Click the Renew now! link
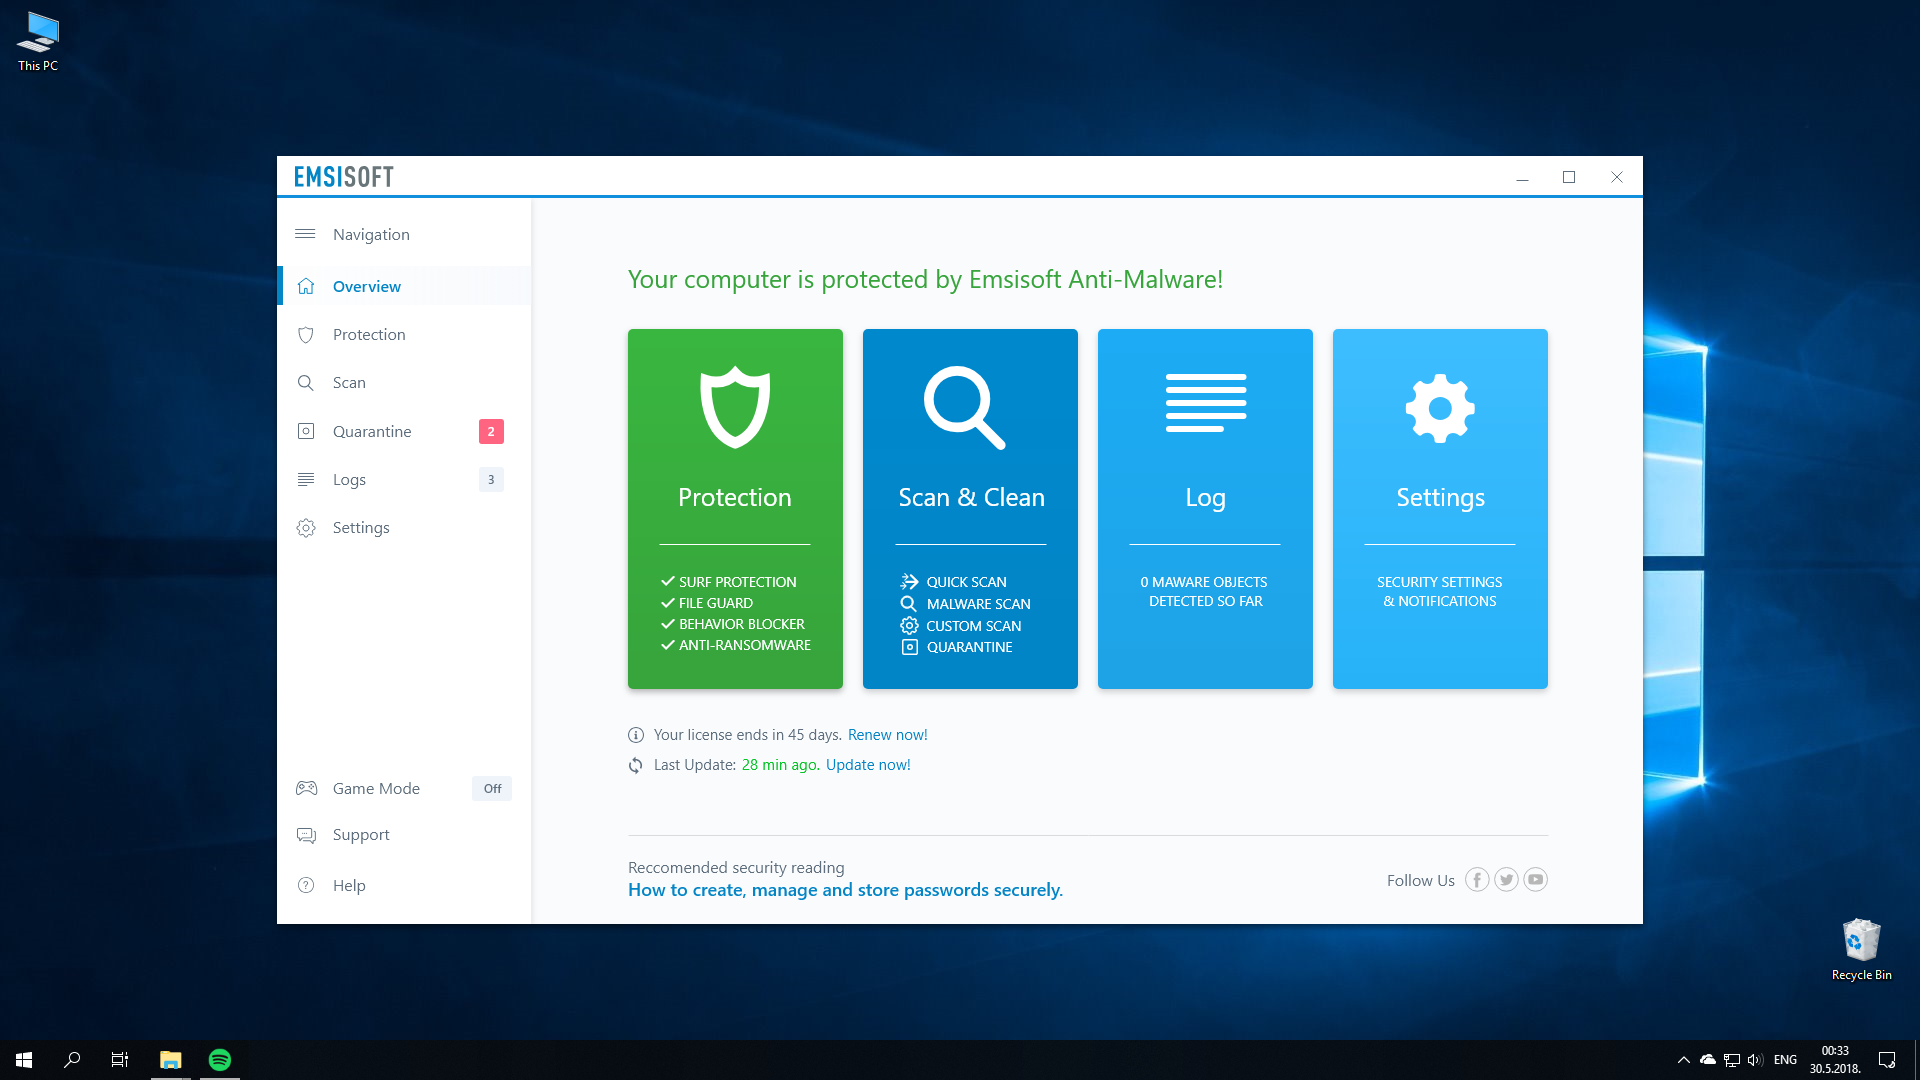The image size is (1920, 1080). click(x=888, y=735)
